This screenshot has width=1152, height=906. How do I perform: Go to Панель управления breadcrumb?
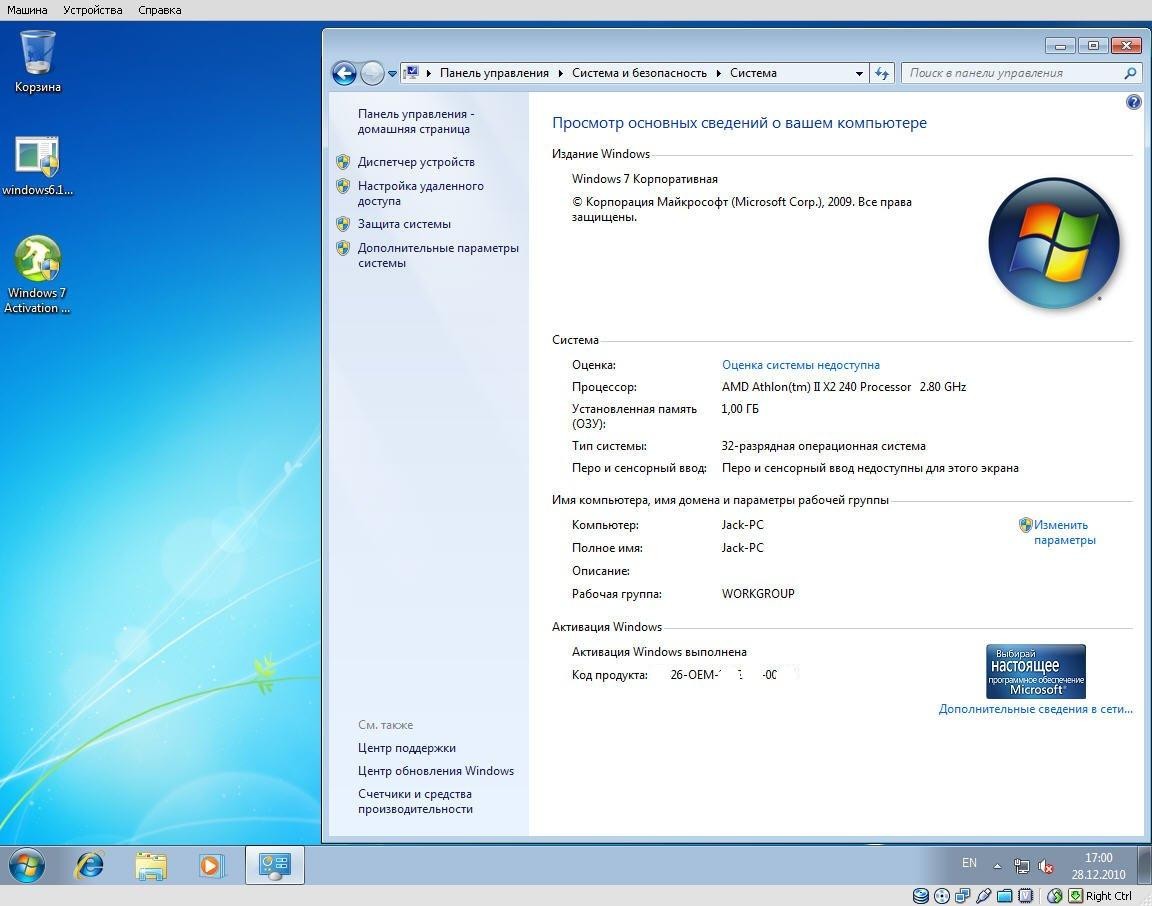click(494, 73)
